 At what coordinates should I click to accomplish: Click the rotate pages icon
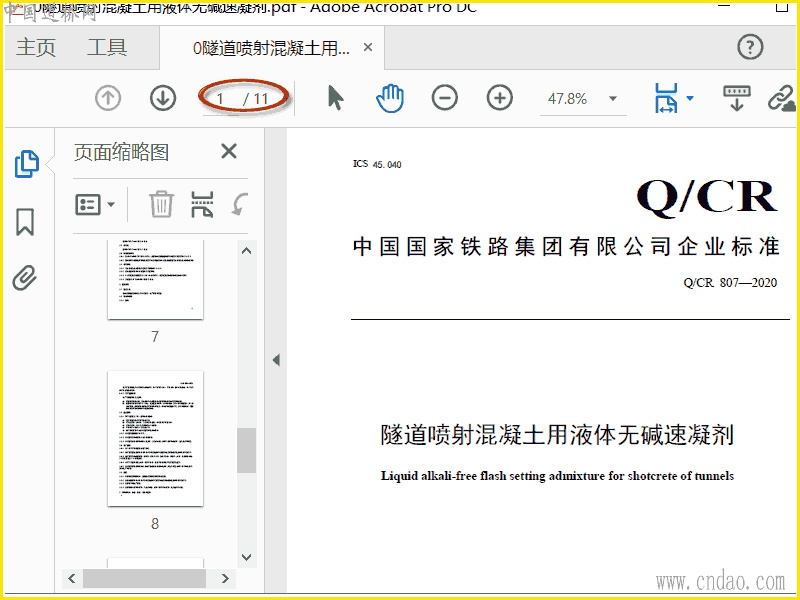(x=239, y=205)
